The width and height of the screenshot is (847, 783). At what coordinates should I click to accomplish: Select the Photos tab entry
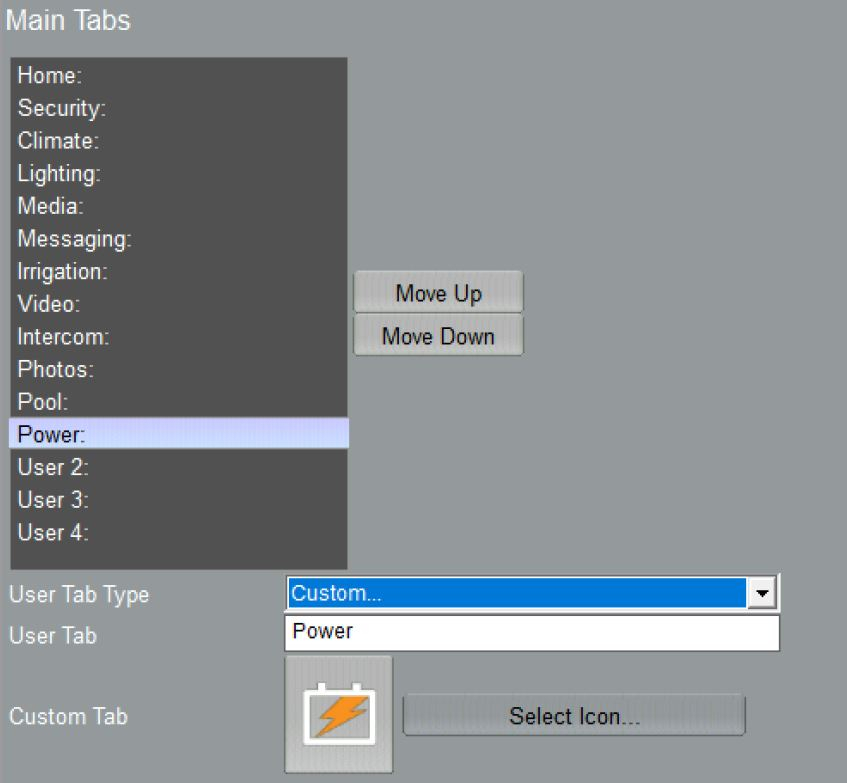click(178, 369)
